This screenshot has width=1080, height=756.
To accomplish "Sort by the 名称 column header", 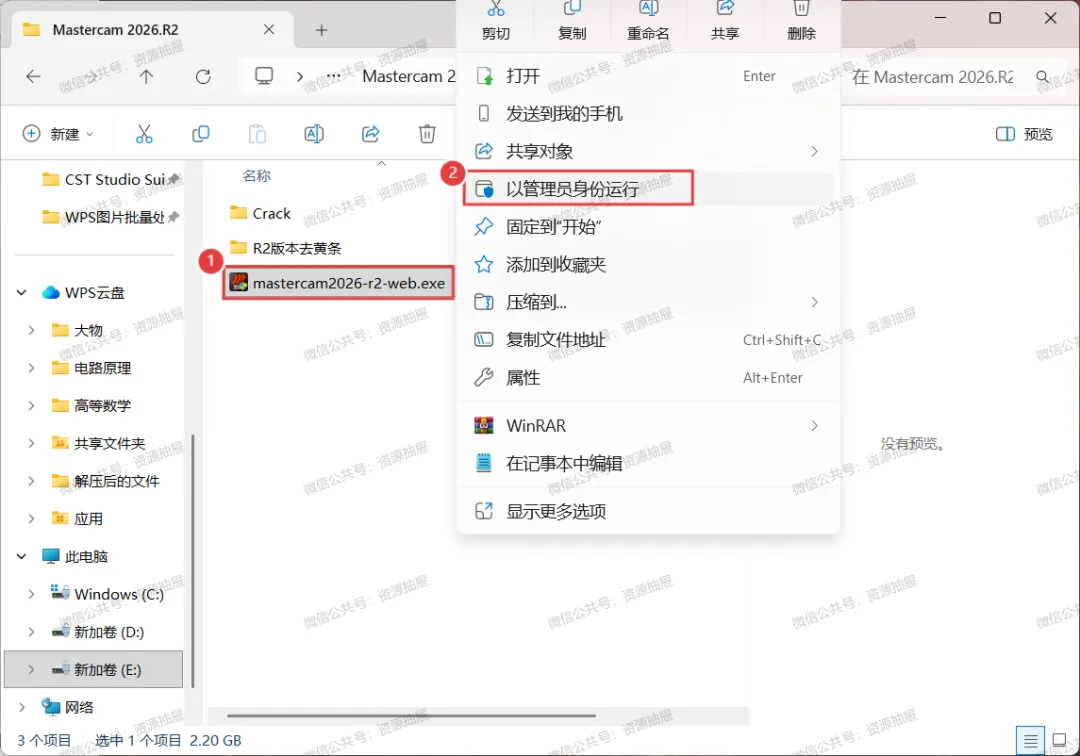I will coord(256,176).
